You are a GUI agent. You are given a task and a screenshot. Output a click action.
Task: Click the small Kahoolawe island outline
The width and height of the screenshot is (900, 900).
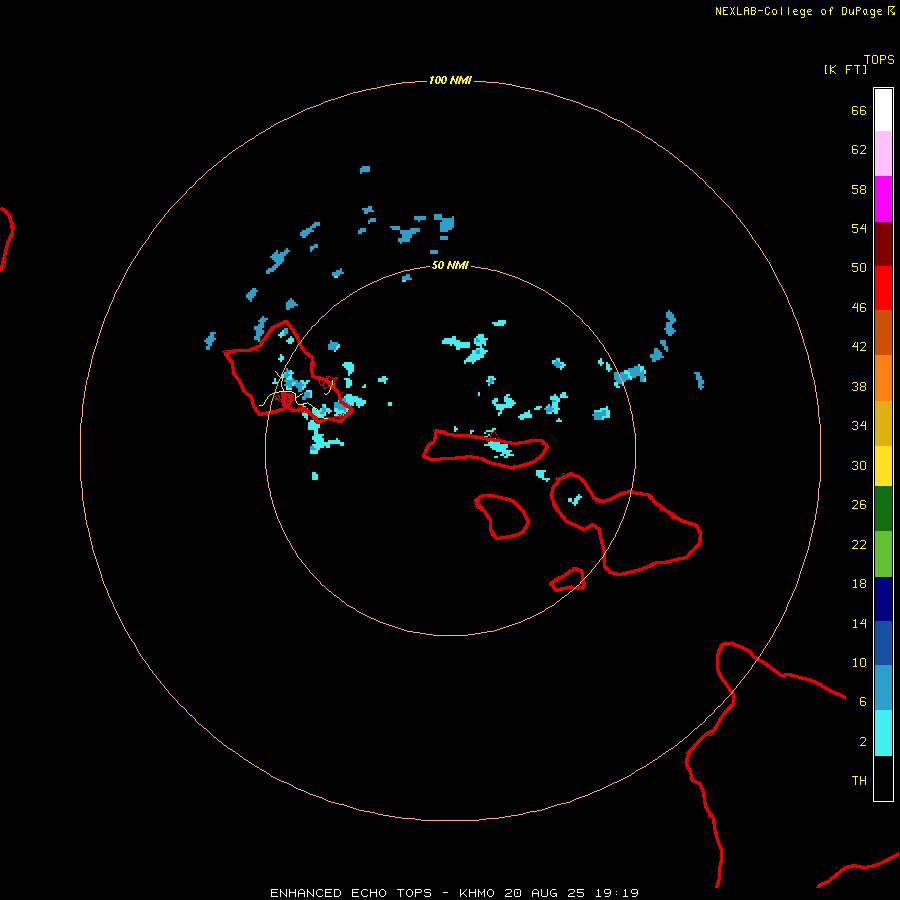click(568, 579)
